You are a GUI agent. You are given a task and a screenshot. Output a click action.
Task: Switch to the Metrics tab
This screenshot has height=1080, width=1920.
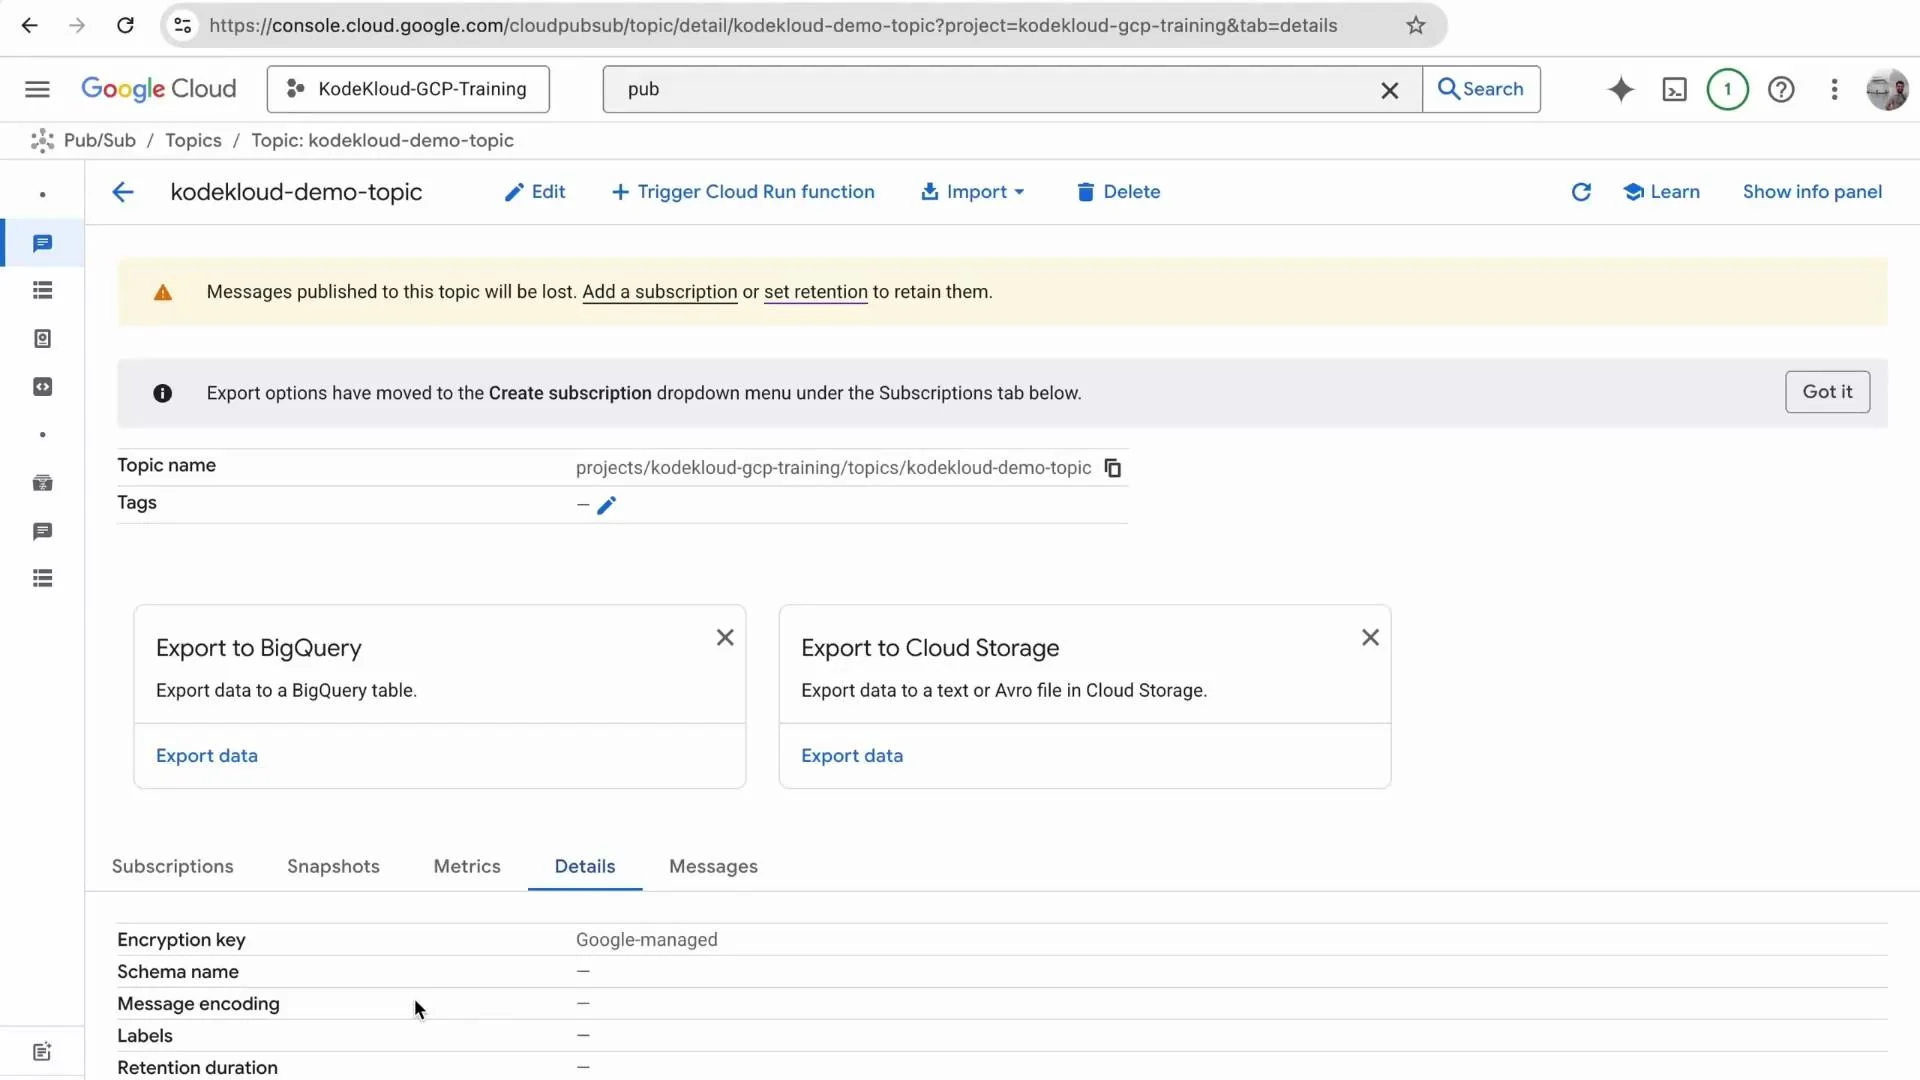point(467,867)
